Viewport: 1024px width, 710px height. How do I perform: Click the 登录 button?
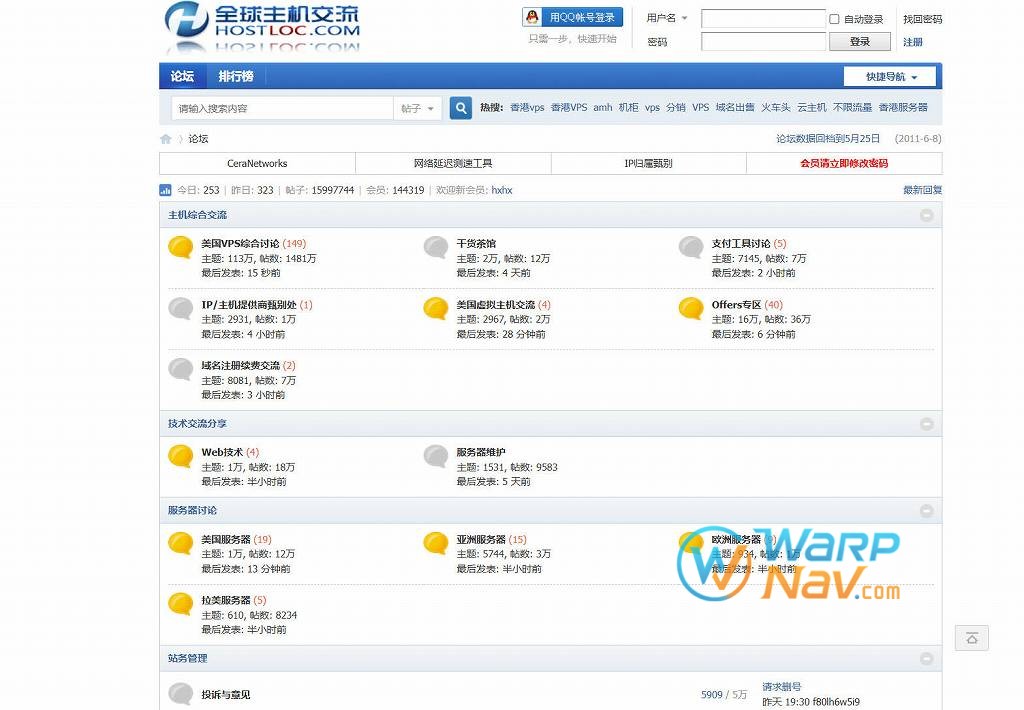click(860, 42)
